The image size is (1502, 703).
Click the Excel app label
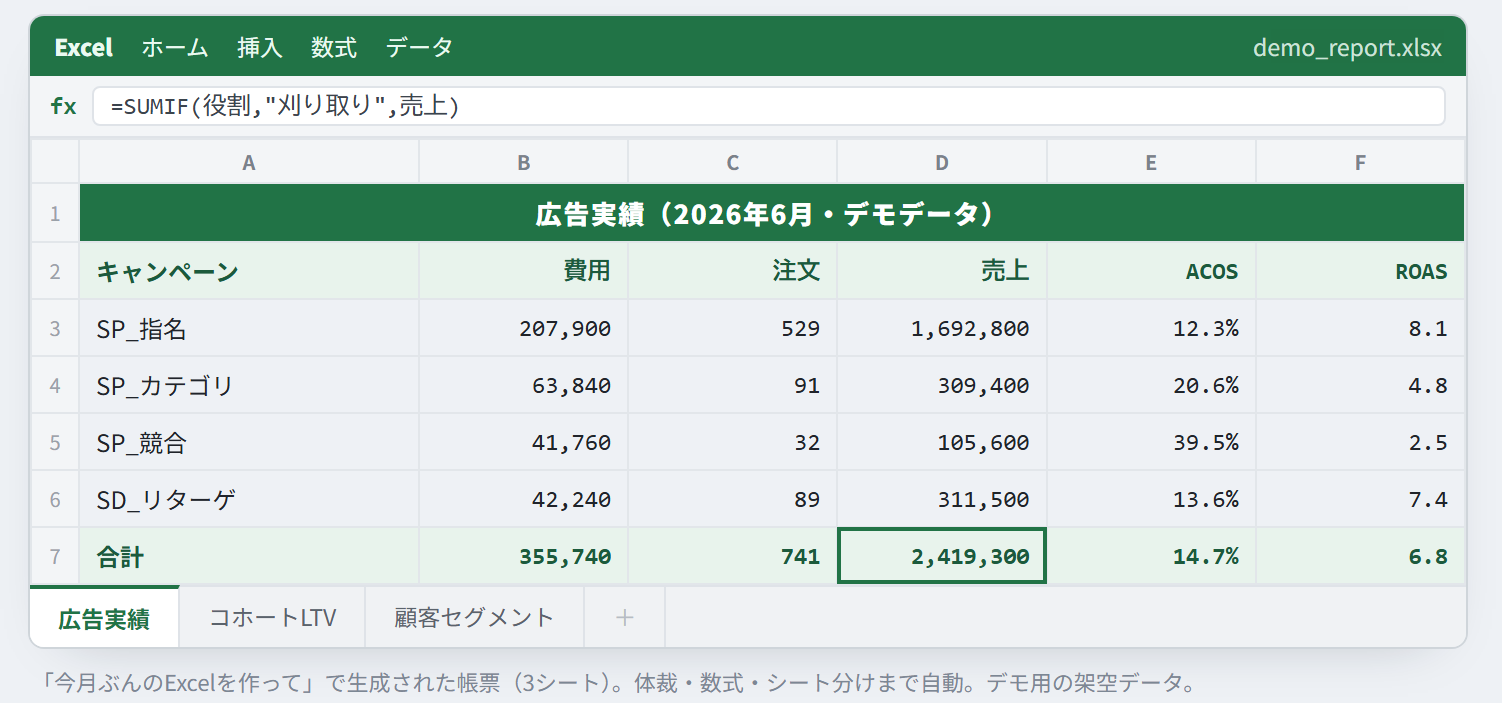[x=84, y=47]
